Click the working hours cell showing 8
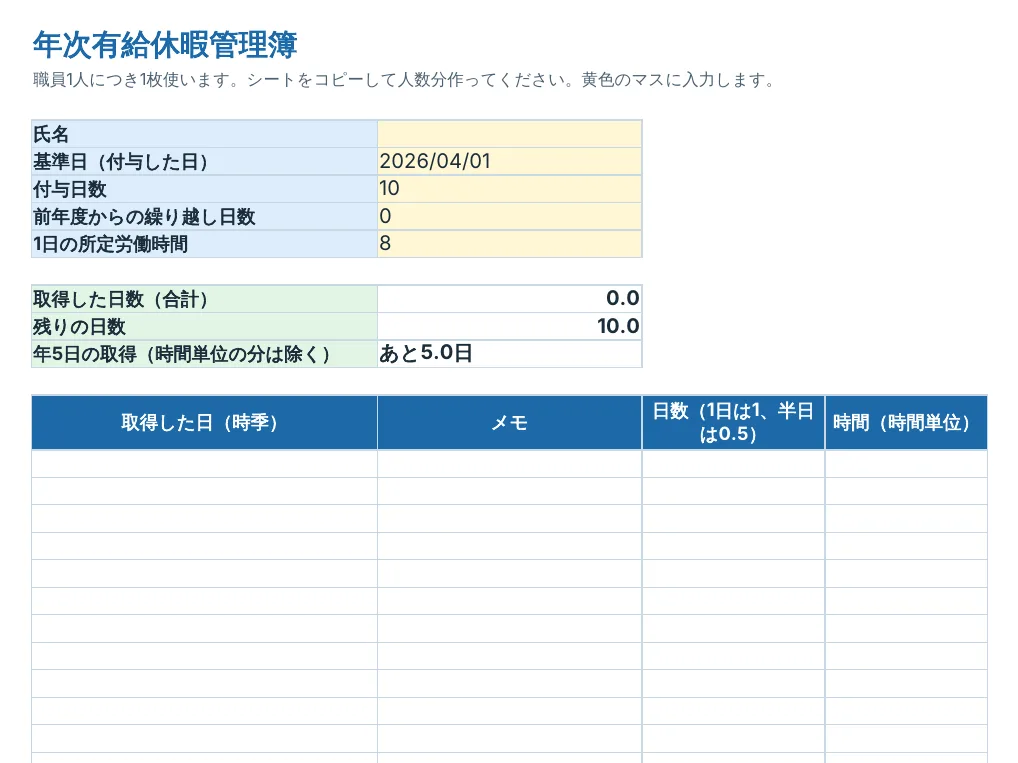 coord(510,244)
